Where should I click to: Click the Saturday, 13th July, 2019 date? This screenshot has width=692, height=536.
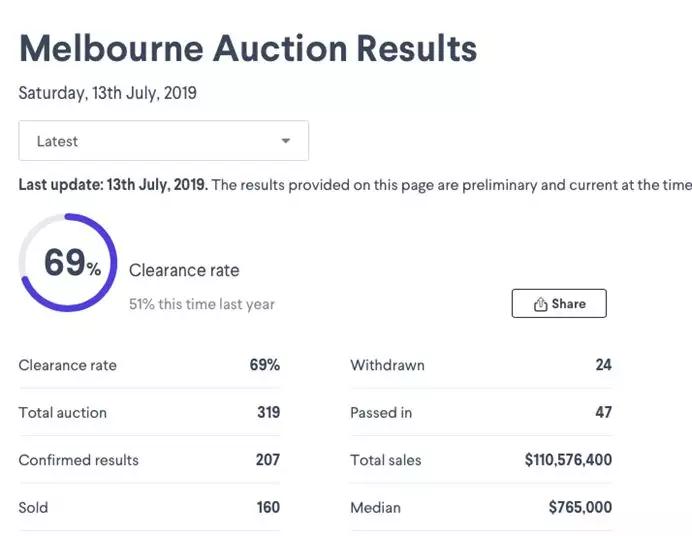(108, 93)
